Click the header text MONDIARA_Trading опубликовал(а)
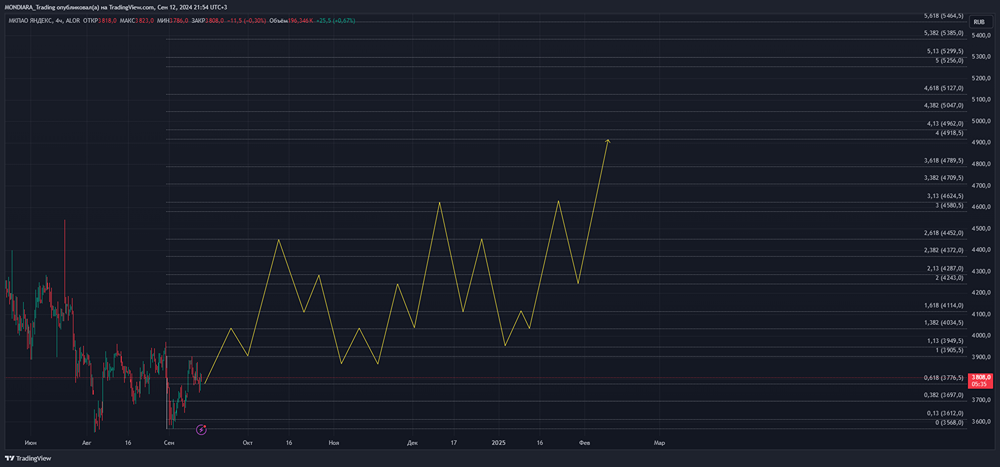Screen dimensions: 1000x467 pos(51,6)
